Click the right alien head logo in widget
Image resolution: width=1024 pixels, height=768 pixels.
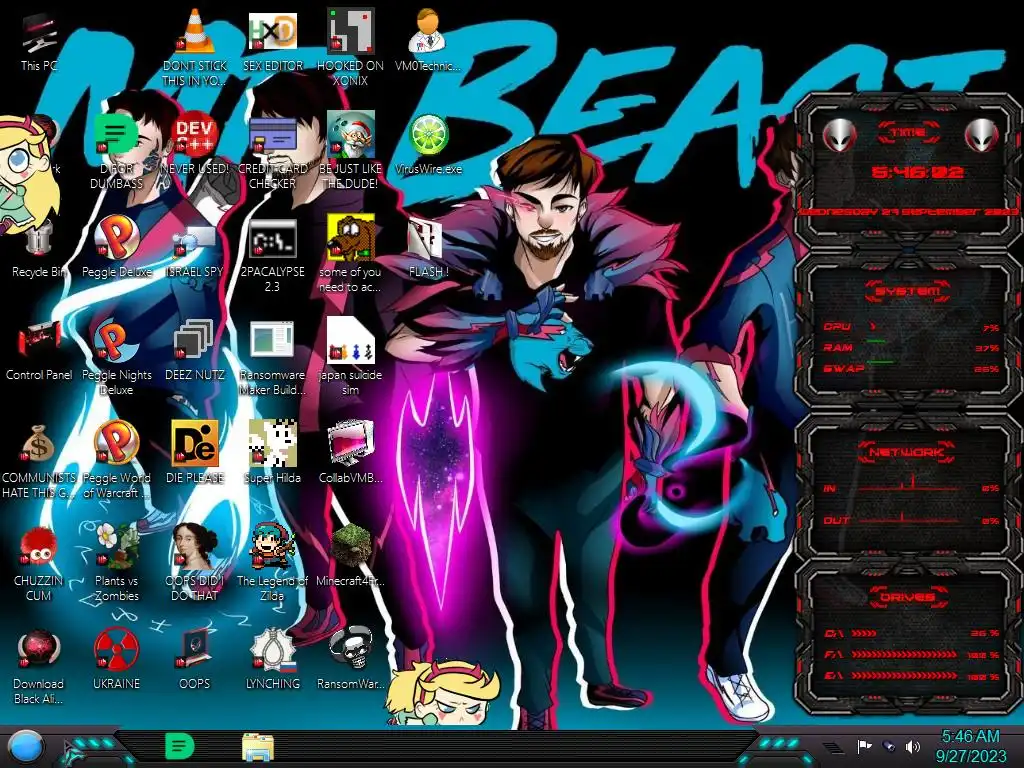click(981, 135)
